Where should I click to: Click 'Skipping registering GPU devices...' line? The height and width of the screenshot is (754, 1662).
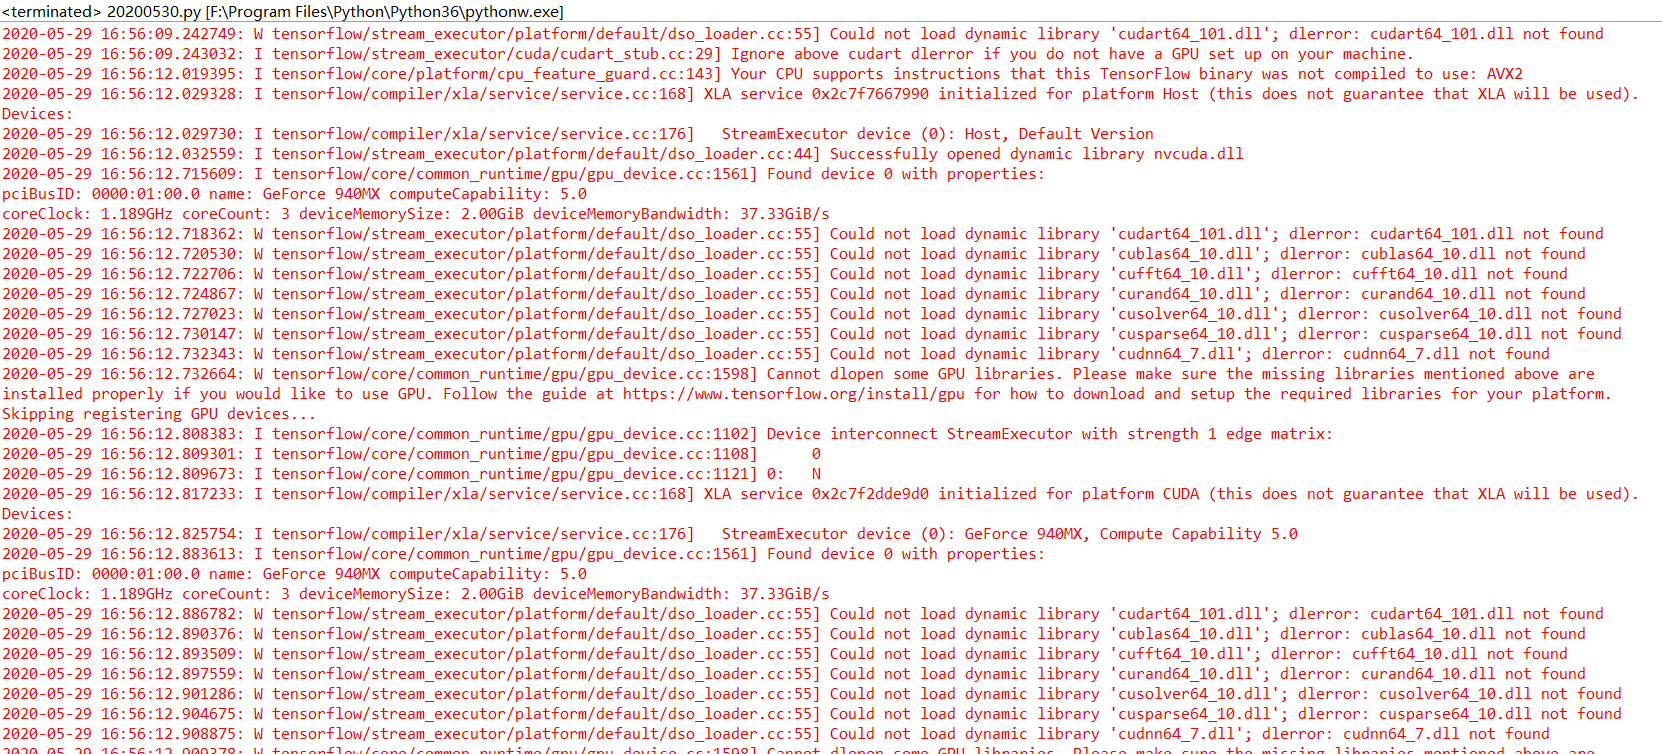[158, 414]
